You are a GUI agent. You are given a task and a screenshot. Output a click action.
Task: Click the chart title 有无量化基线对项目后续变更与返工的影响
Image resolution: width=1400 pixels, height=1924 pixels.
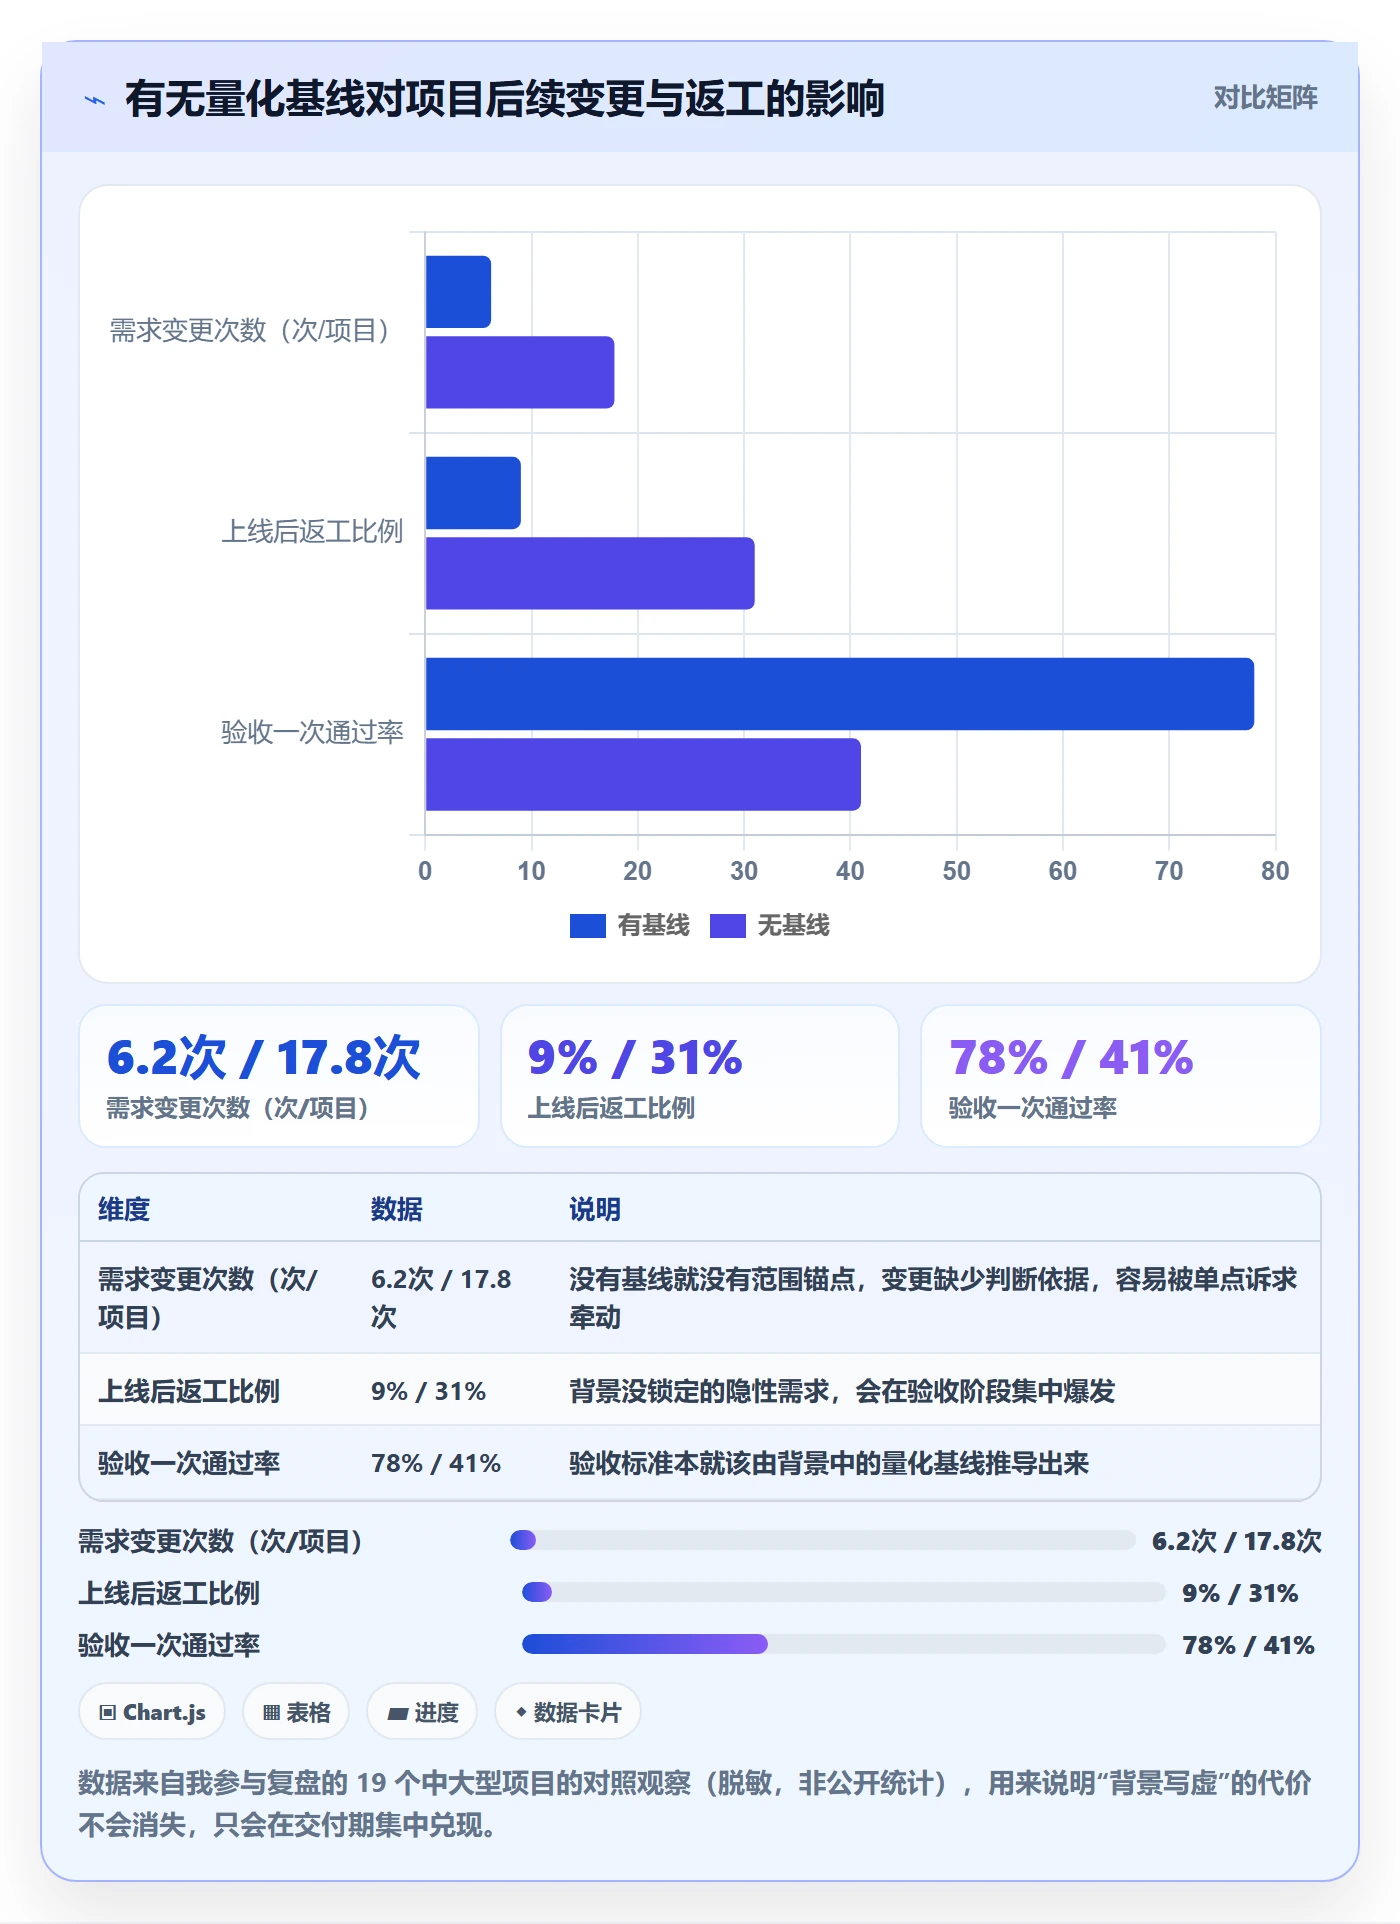coord(505,99)
